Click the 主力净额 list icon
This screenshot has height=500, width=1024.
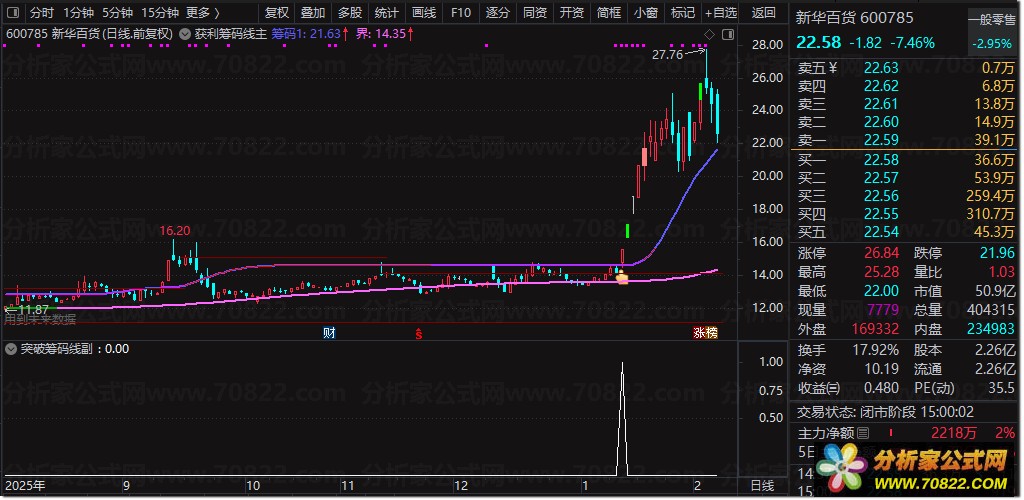[x=863, y=433]
